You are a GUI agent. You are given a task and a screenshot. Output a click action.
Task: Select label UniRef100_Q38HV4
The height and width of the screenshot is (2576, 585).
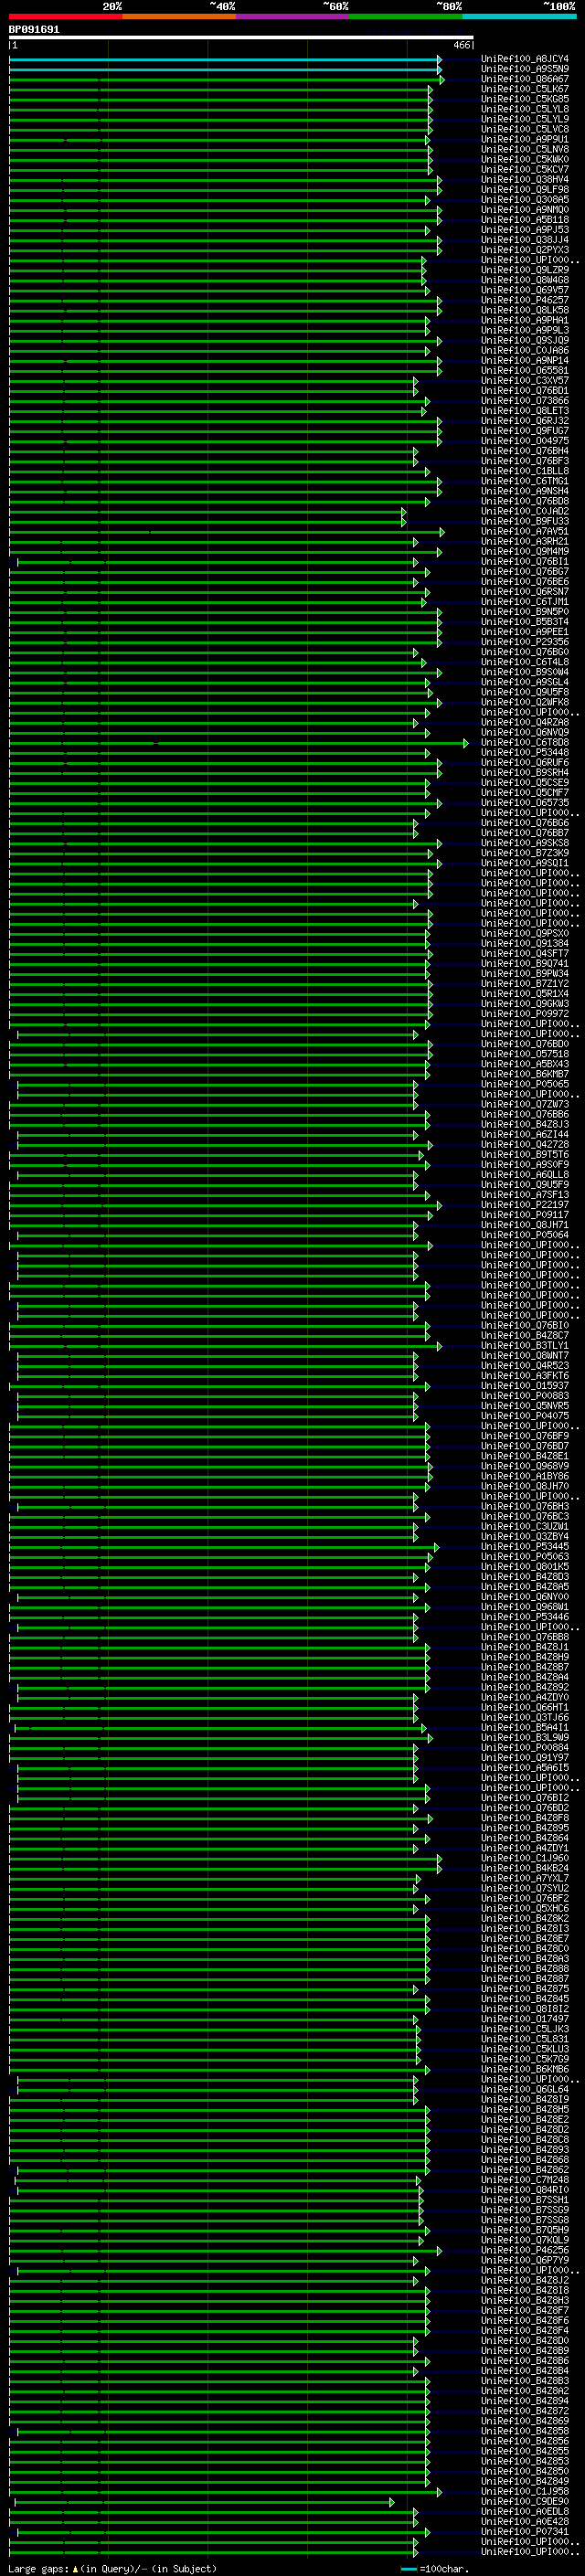(525, 180)
